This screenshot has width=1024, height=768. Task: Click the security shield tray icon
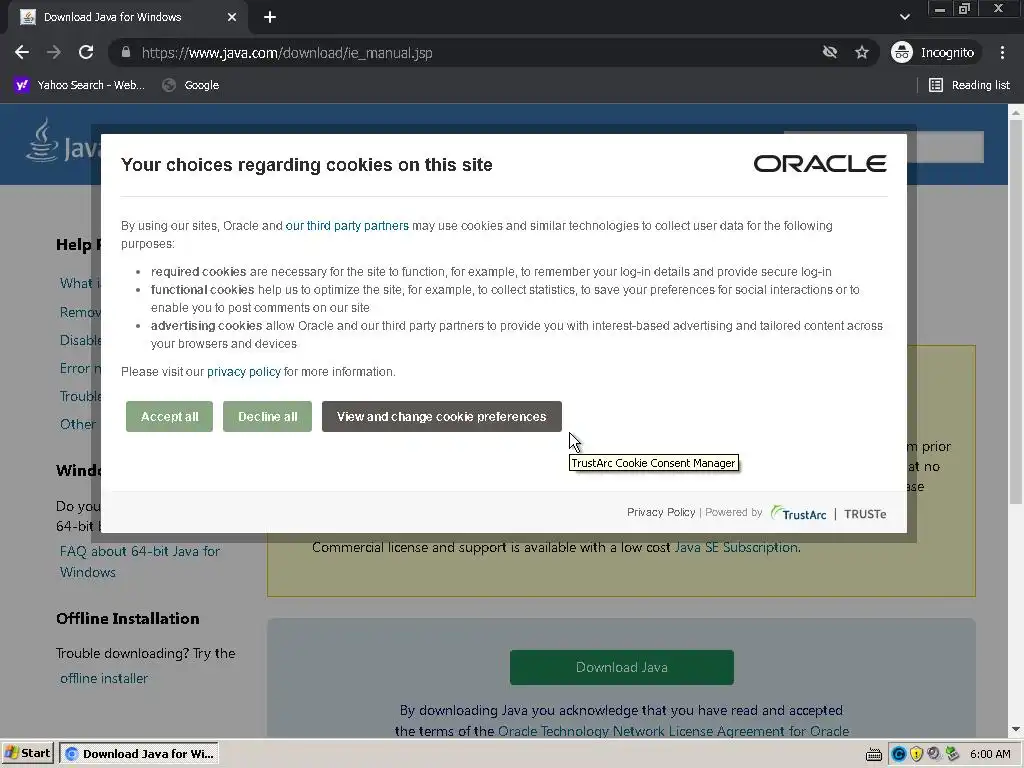point(916,754)
